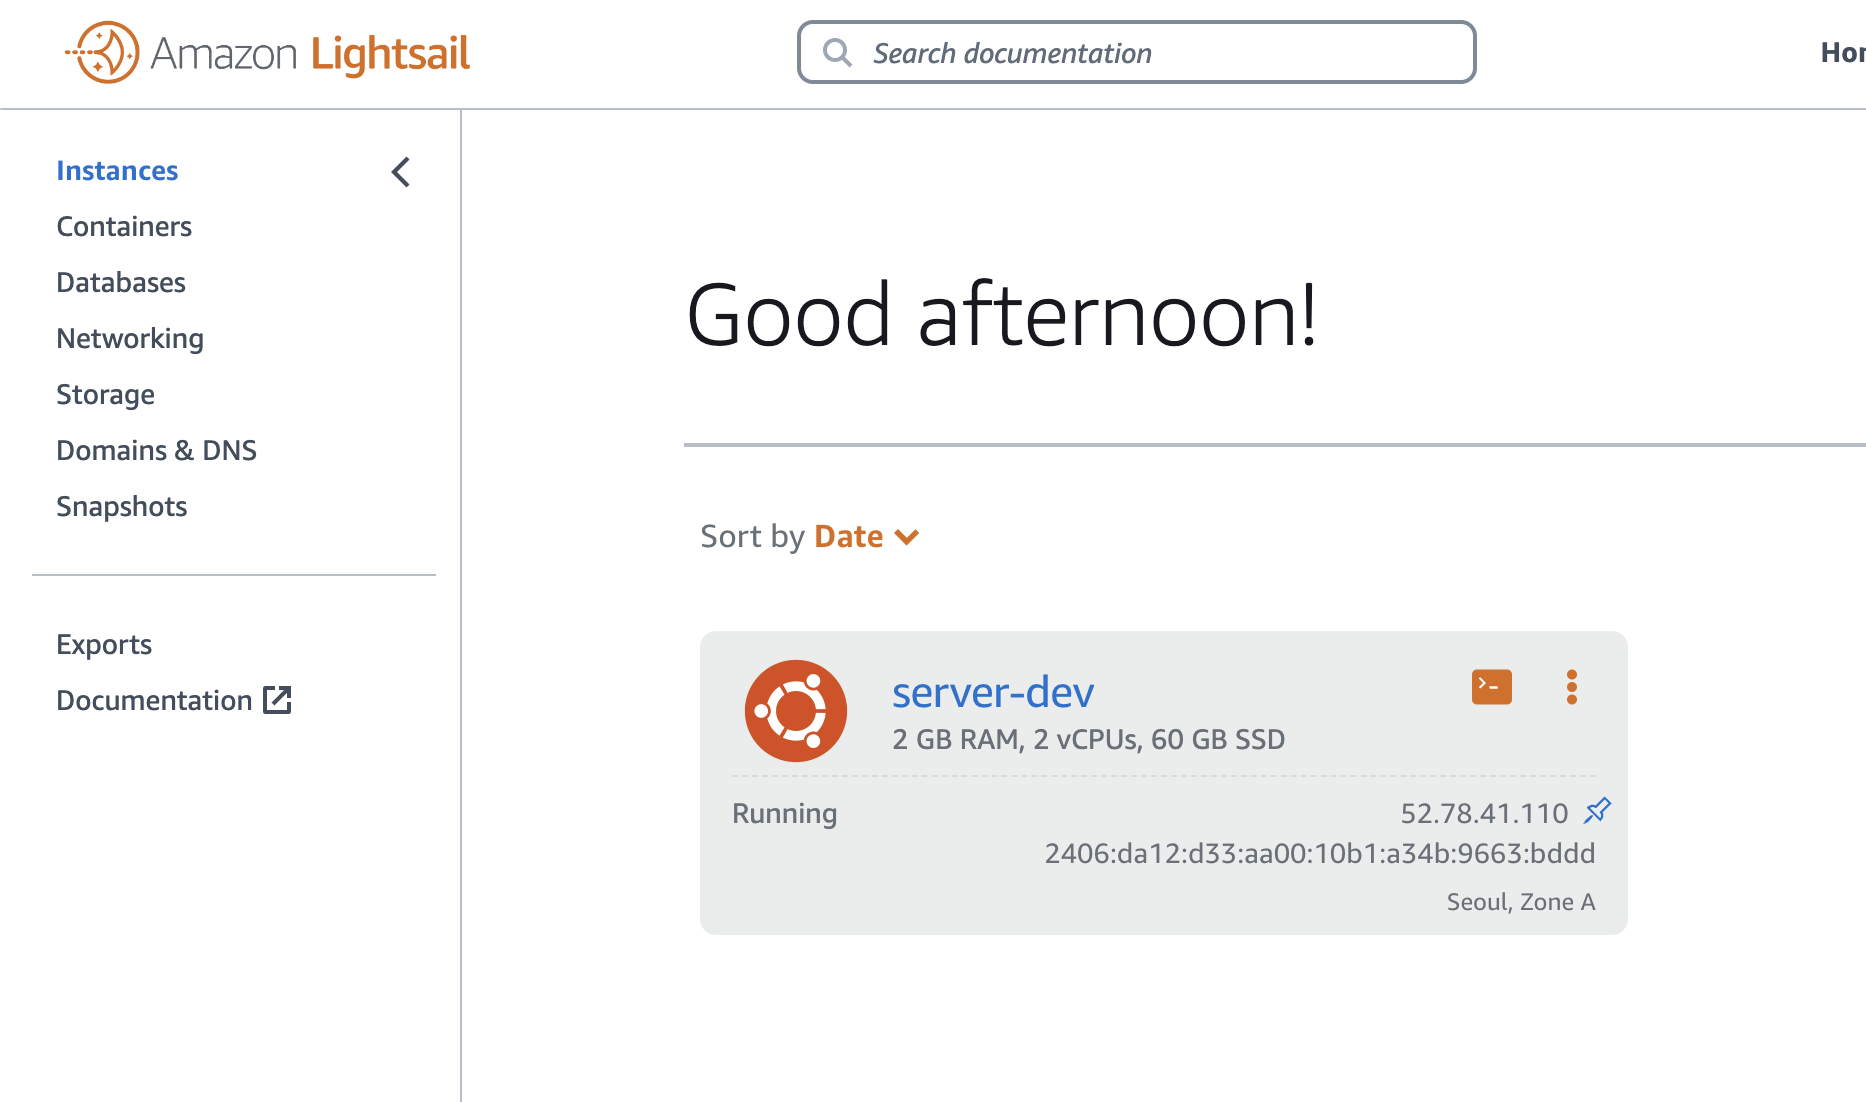Click the static IP pin icon
This screenshot has height=1102, width=1866.
[1598, 810]
